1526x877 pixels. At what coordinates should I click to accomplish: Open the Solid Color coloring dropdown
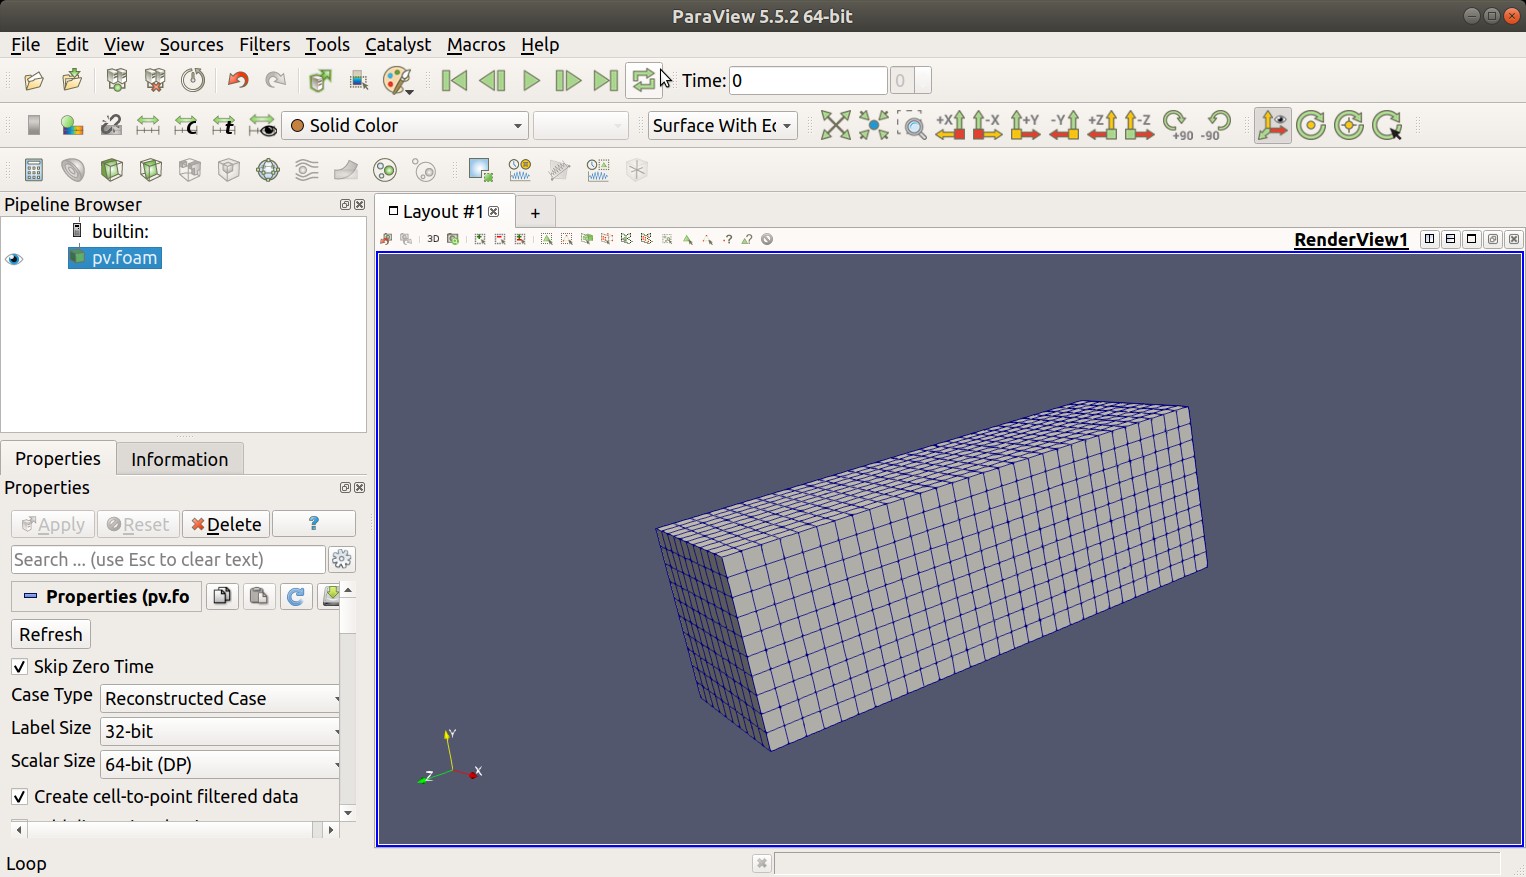(x=405, y=125)
